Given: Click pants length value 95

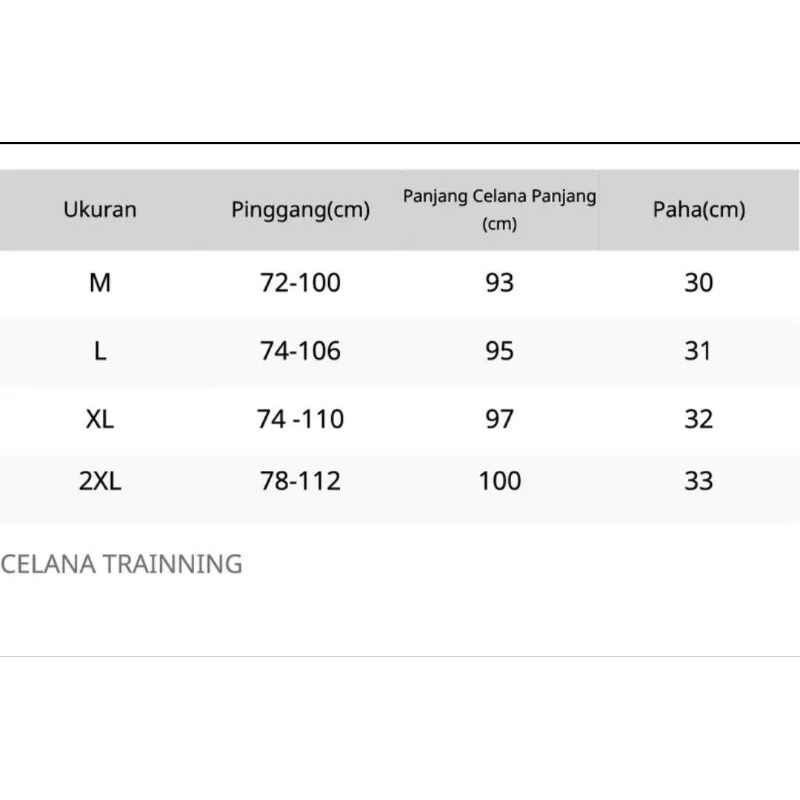Looking at the screenshot, I should [x=499, y=351].
